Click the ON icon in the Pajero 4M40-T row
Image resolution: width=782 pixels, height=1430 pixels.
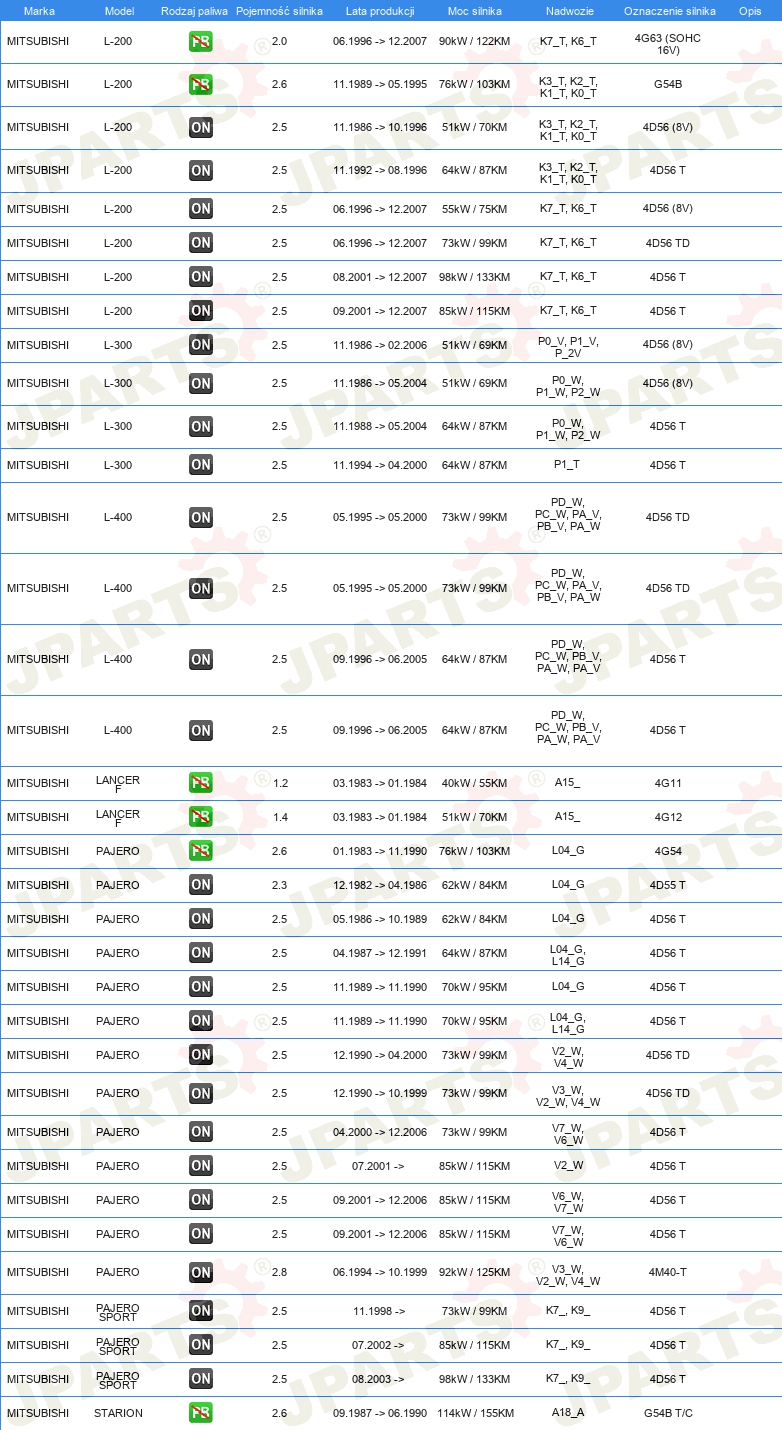point(201,1273)
